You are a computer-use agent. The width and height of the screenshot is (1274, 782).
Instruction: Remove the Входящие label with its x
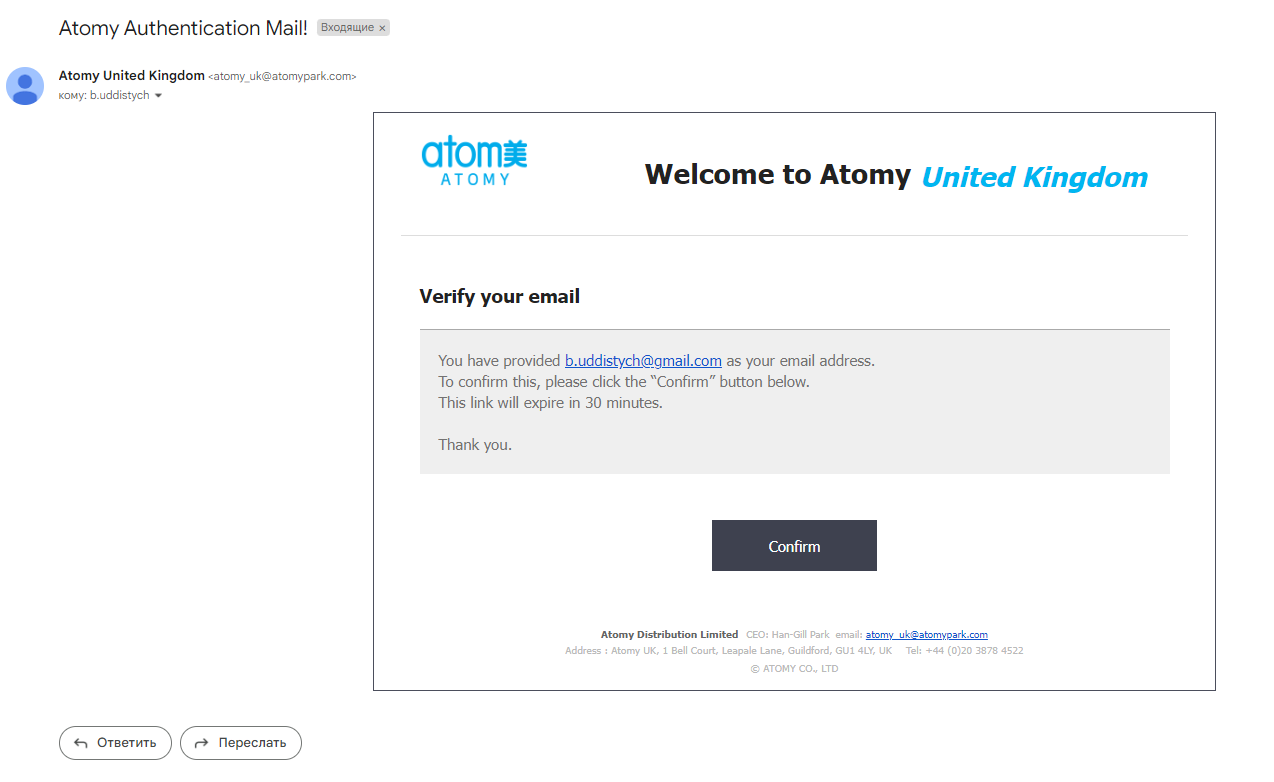click(x=382, y=28)
